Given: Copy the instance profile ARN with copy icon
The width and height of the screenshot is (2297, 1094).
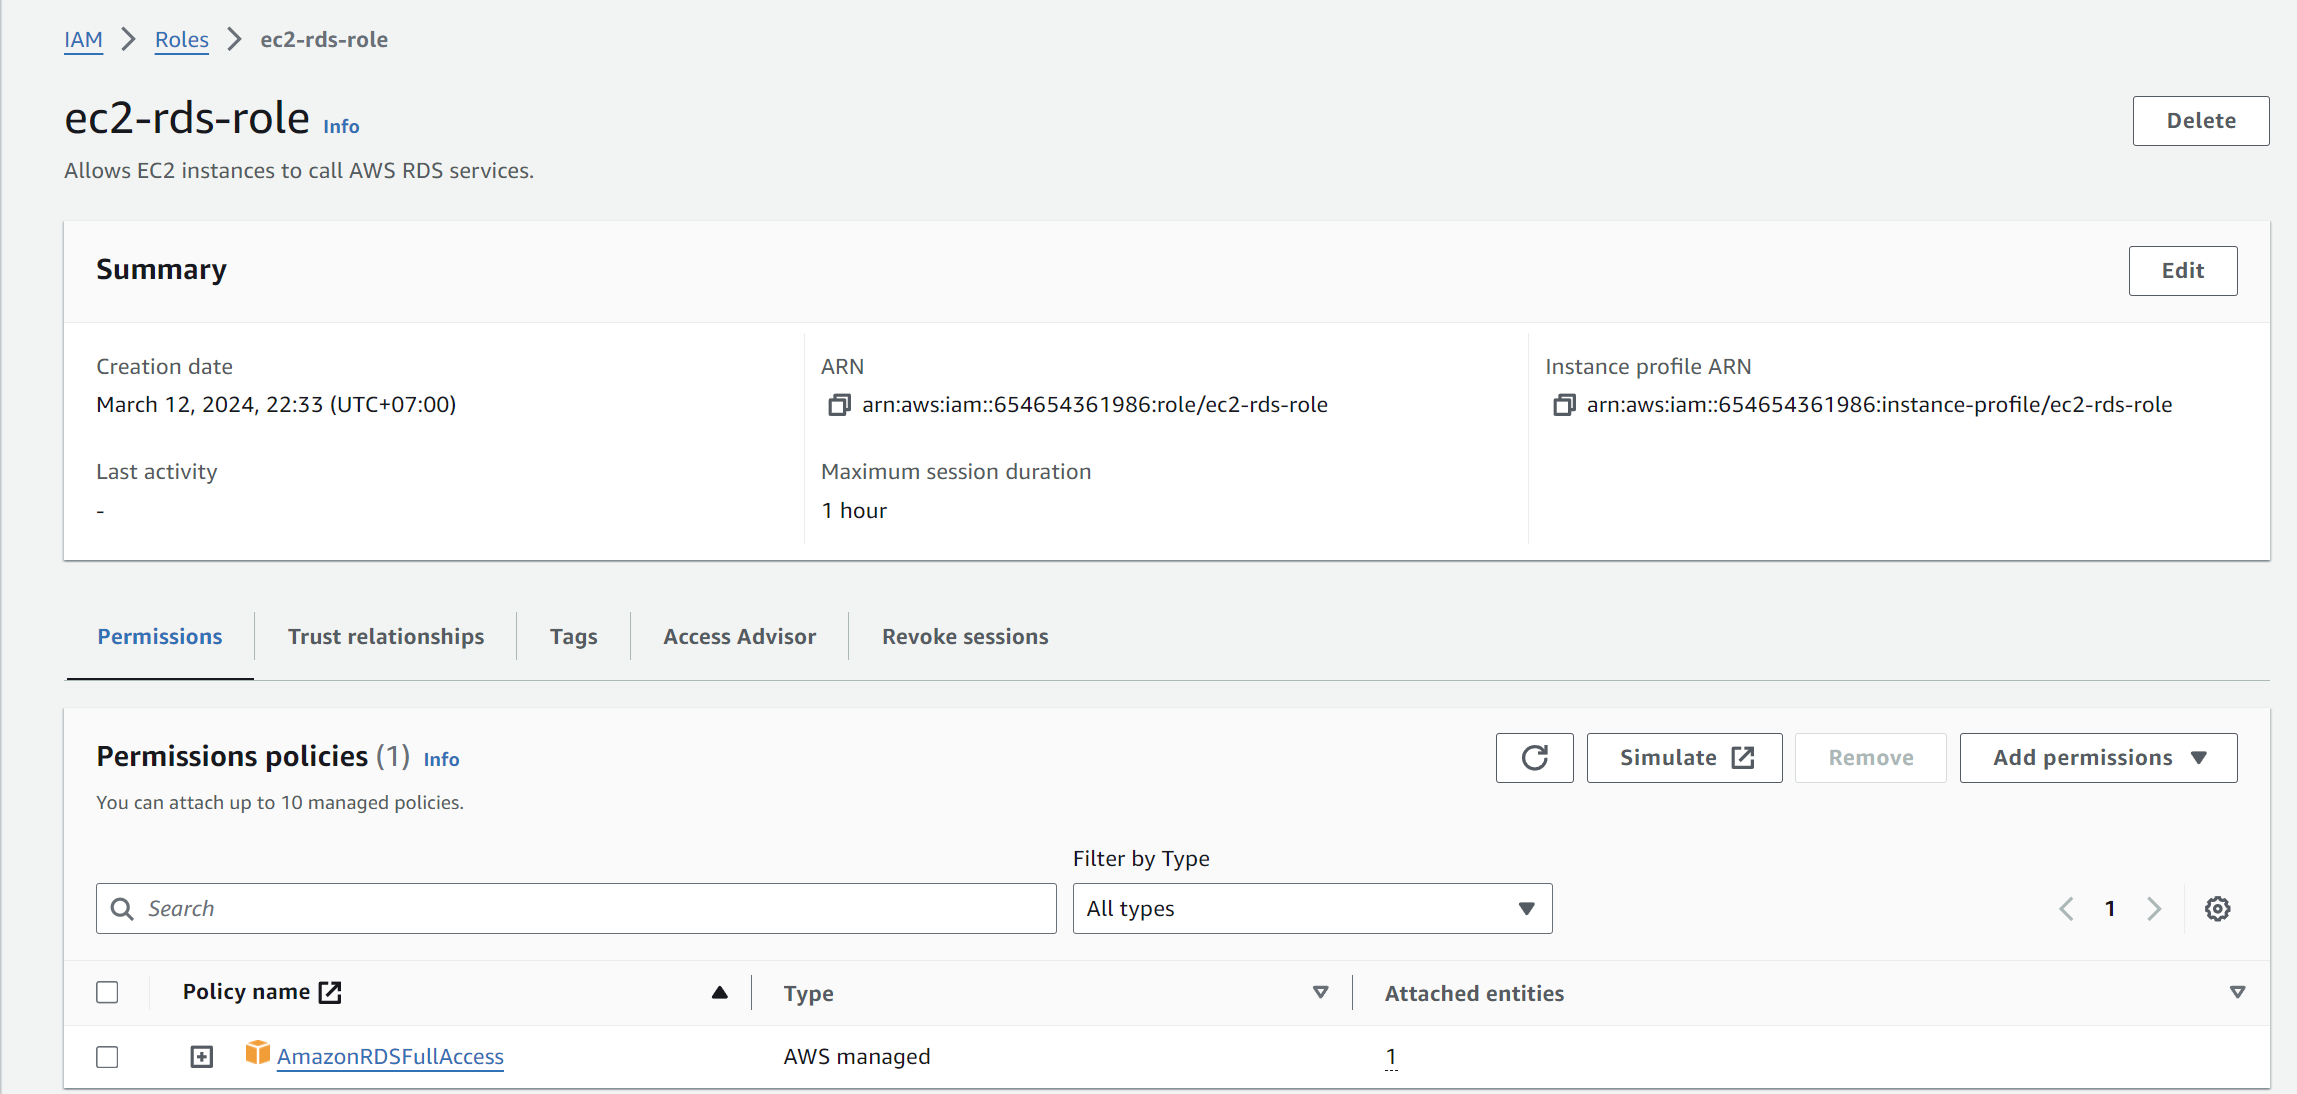Looking at the screenshot, I should point(1564,405).
